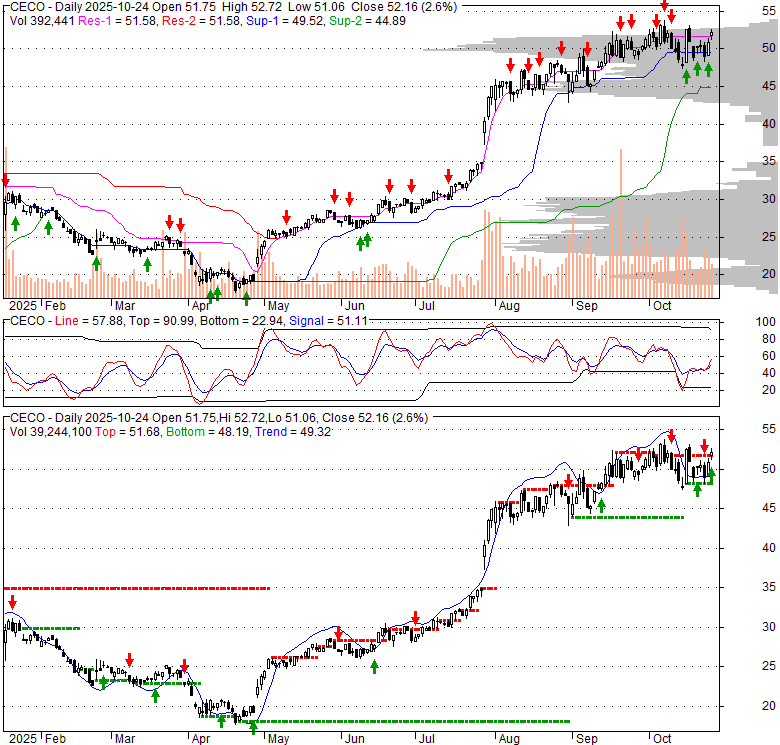Click the 35 price label on top chart
Viewport: 780px width, 745px height.
tap(769, 161)
